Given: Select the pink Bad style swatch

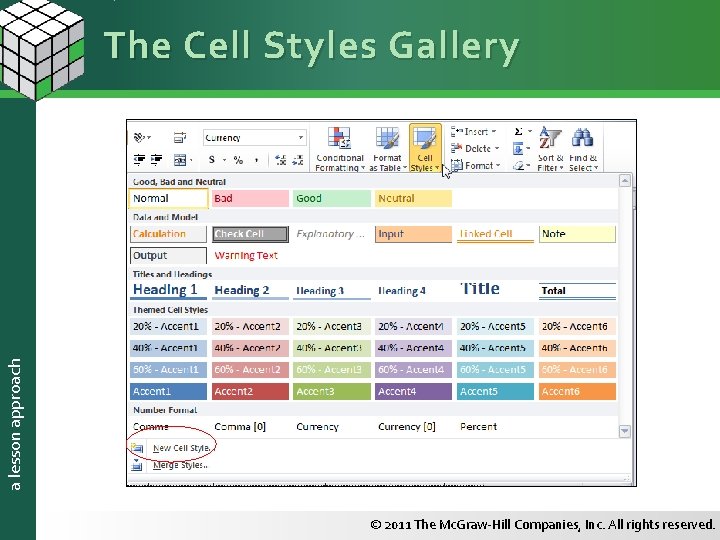Looking at the screenshot, I should [x=251, y=198].
